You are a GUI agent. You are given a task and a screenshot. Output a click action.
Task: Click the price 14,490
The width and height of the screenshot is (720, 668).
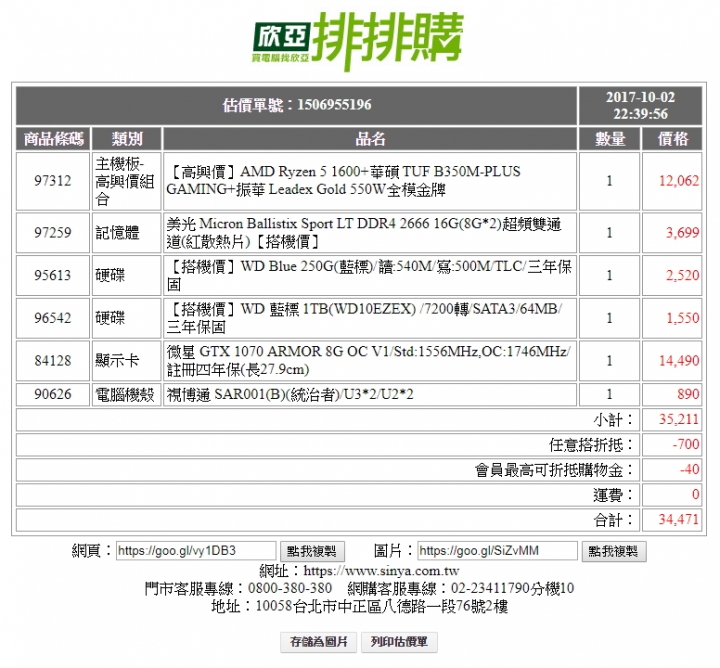(x=679, y=361)
